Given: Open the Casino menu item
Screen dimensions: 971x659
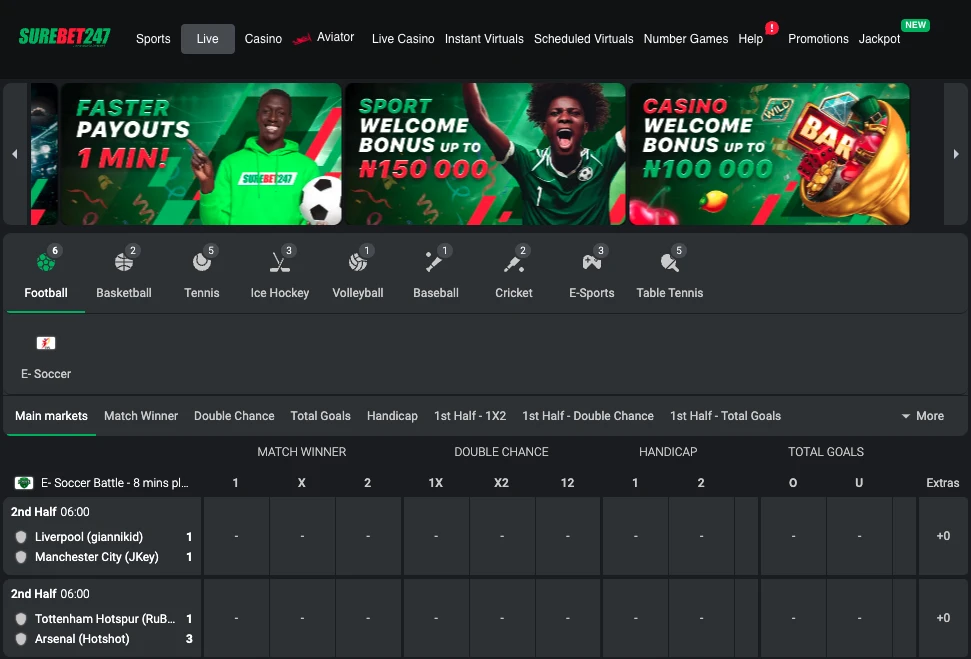Looking at the screenshot, I should [263, 39].
